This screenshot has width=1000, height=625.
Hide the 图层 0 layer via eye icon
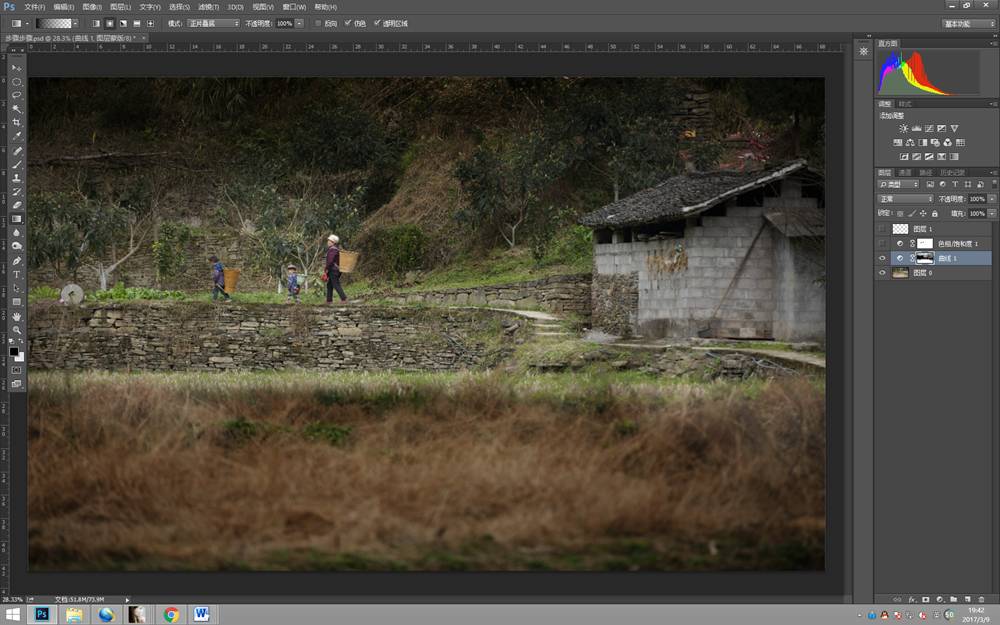882,272
